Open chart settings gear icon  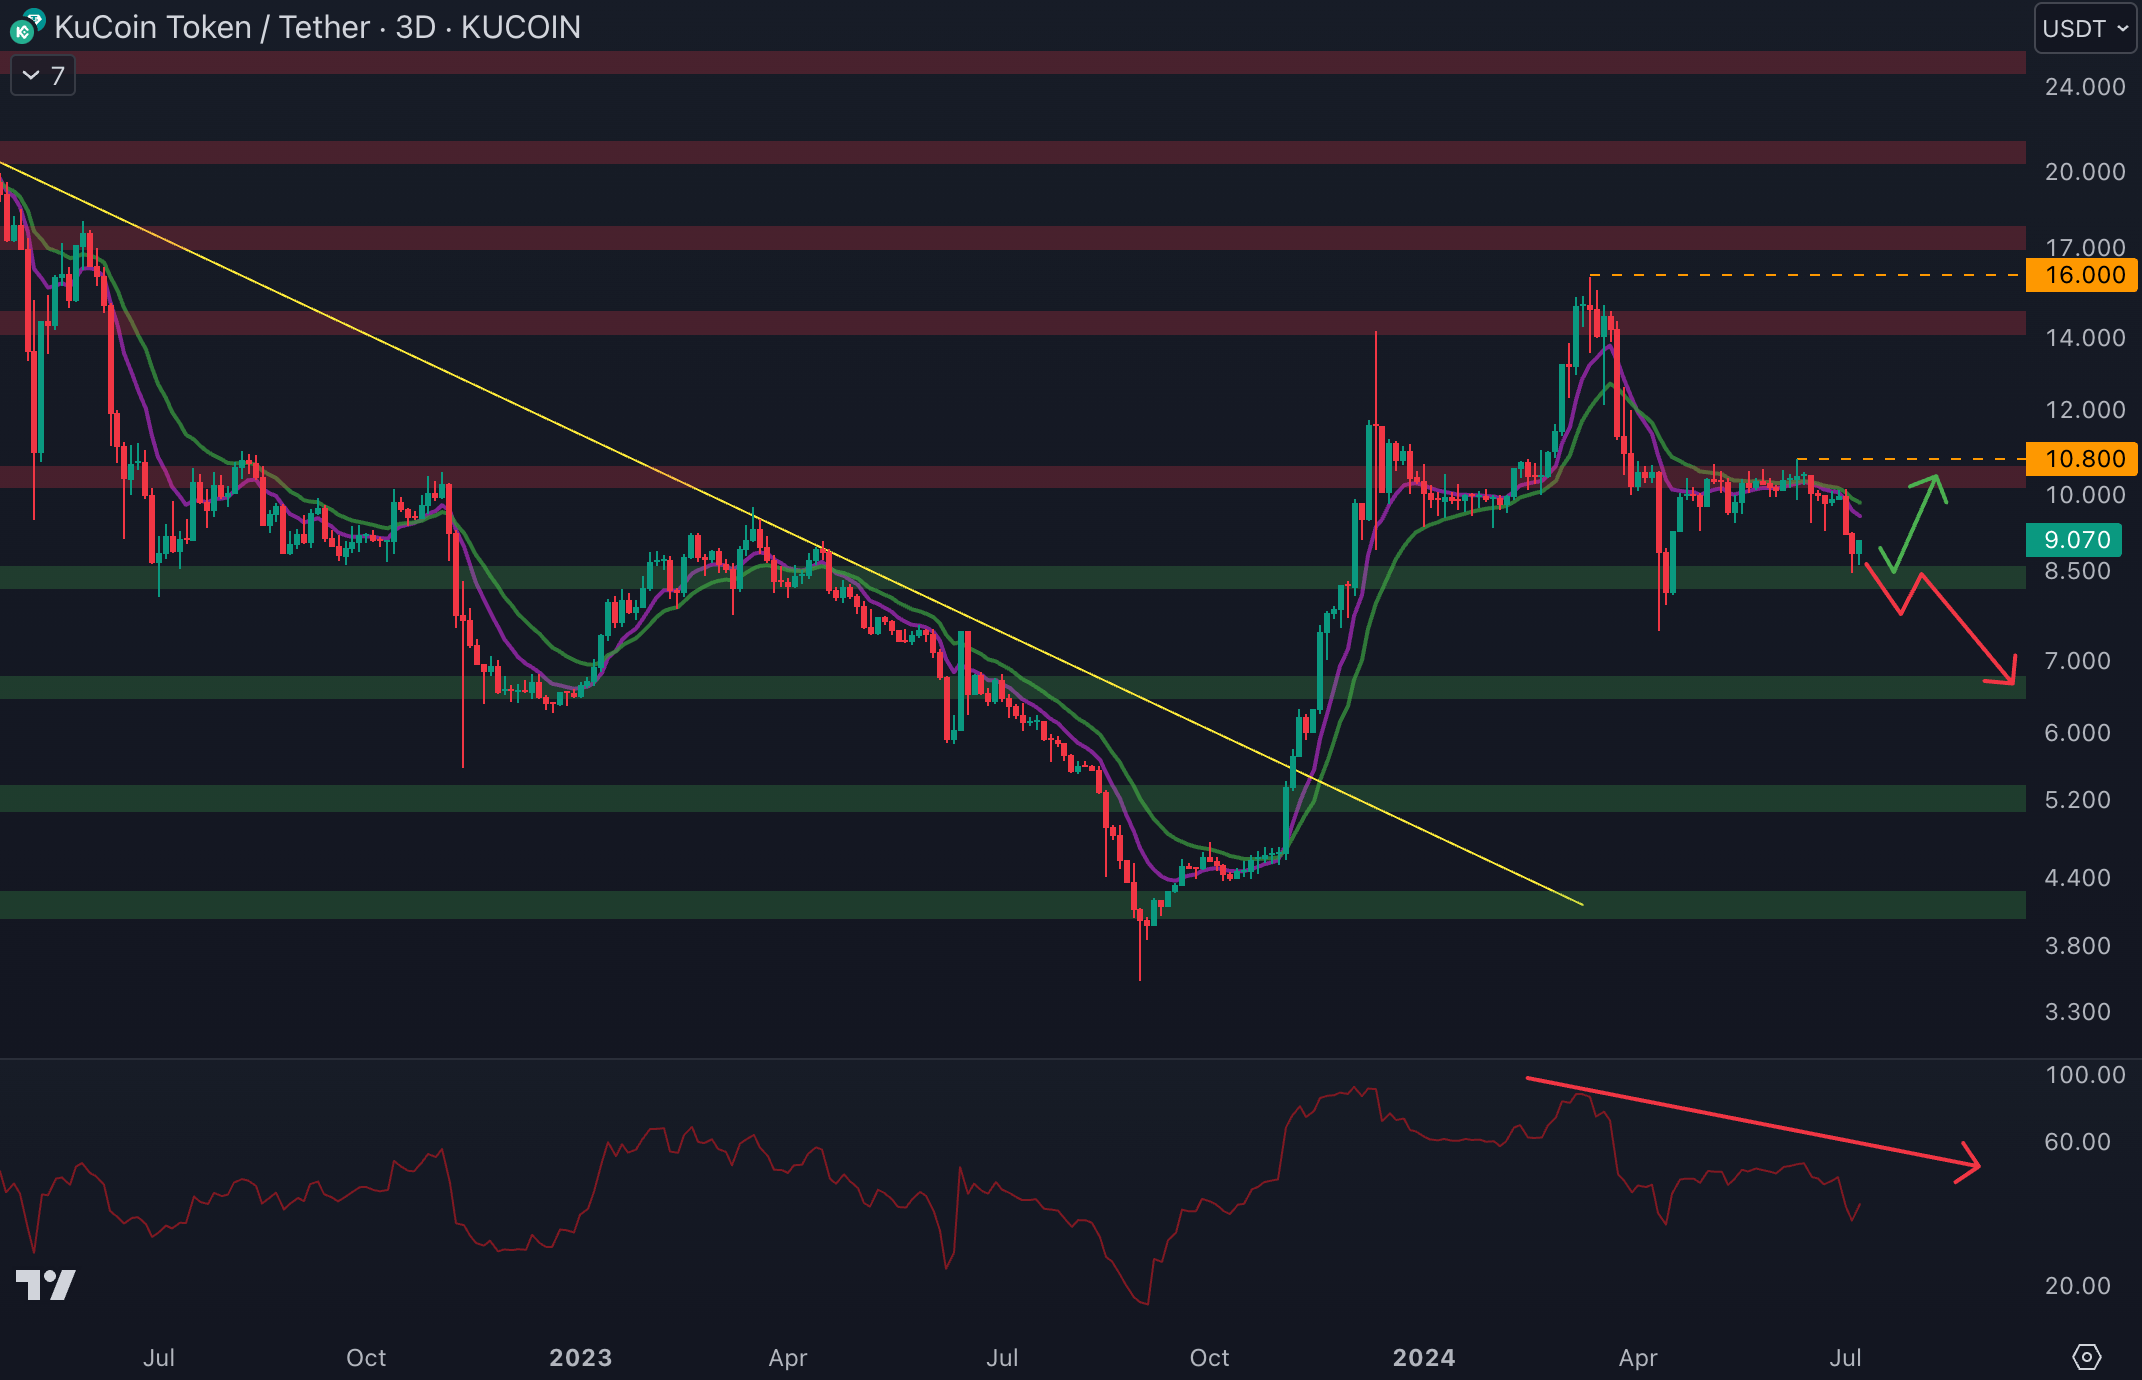tap(2086, 1357)
